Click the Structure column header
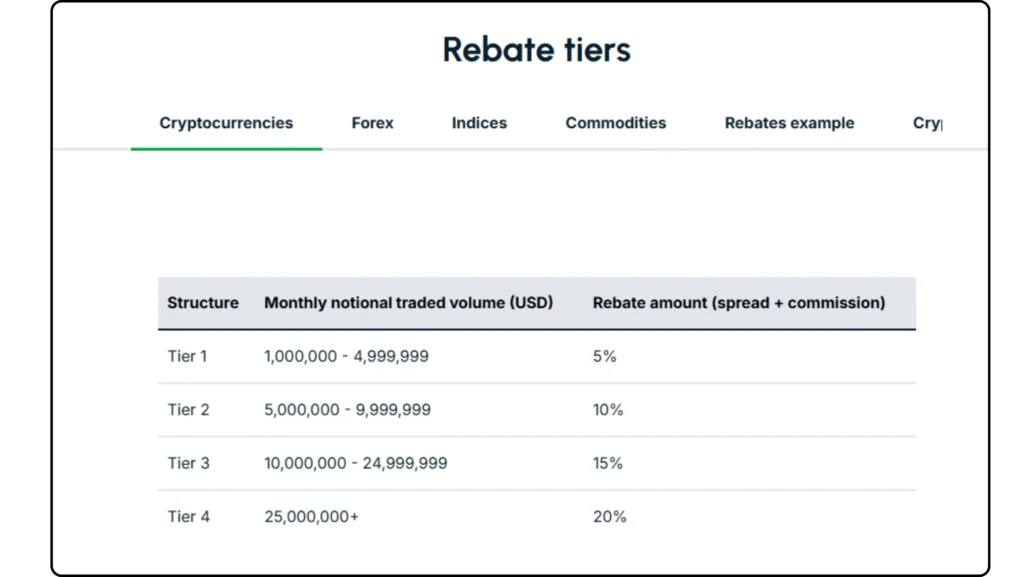 (x=203, y=302)
